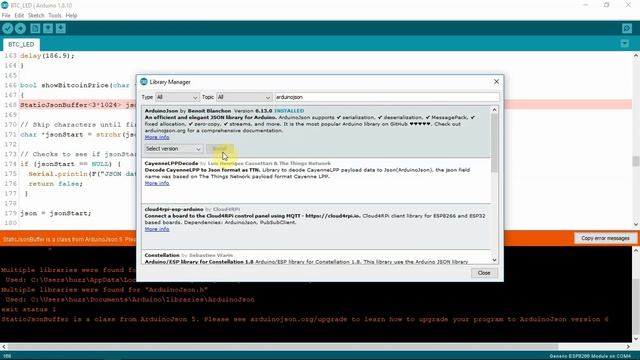The width and height of the screenshot is (640, 360).
Task: Open the Edit menu
Action: [19, 16]
